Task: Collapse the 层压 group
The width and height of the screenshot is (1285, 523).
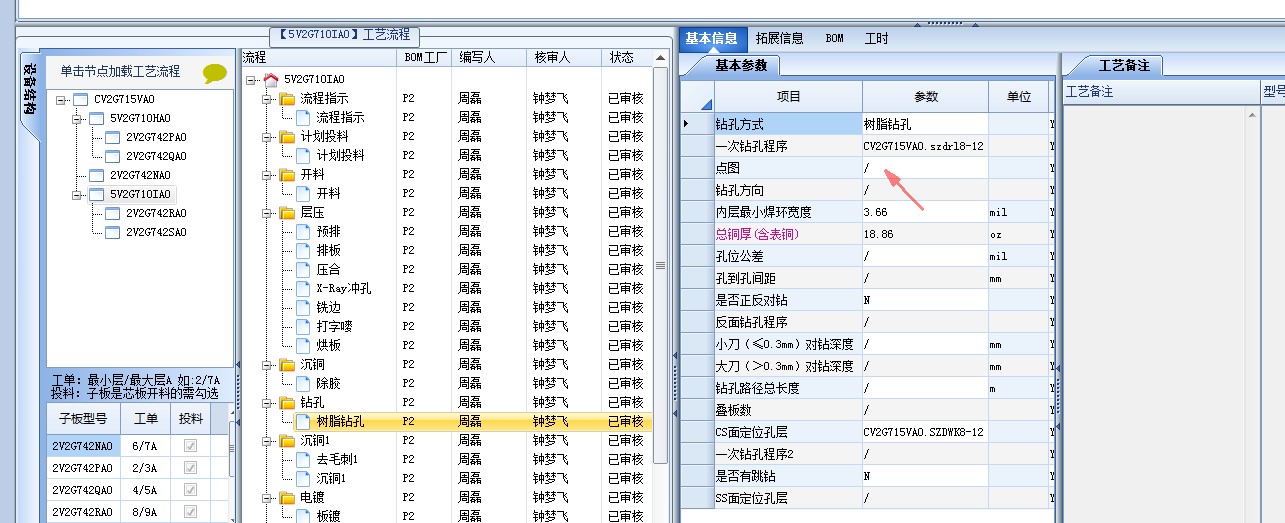Action: click(268, 212)
